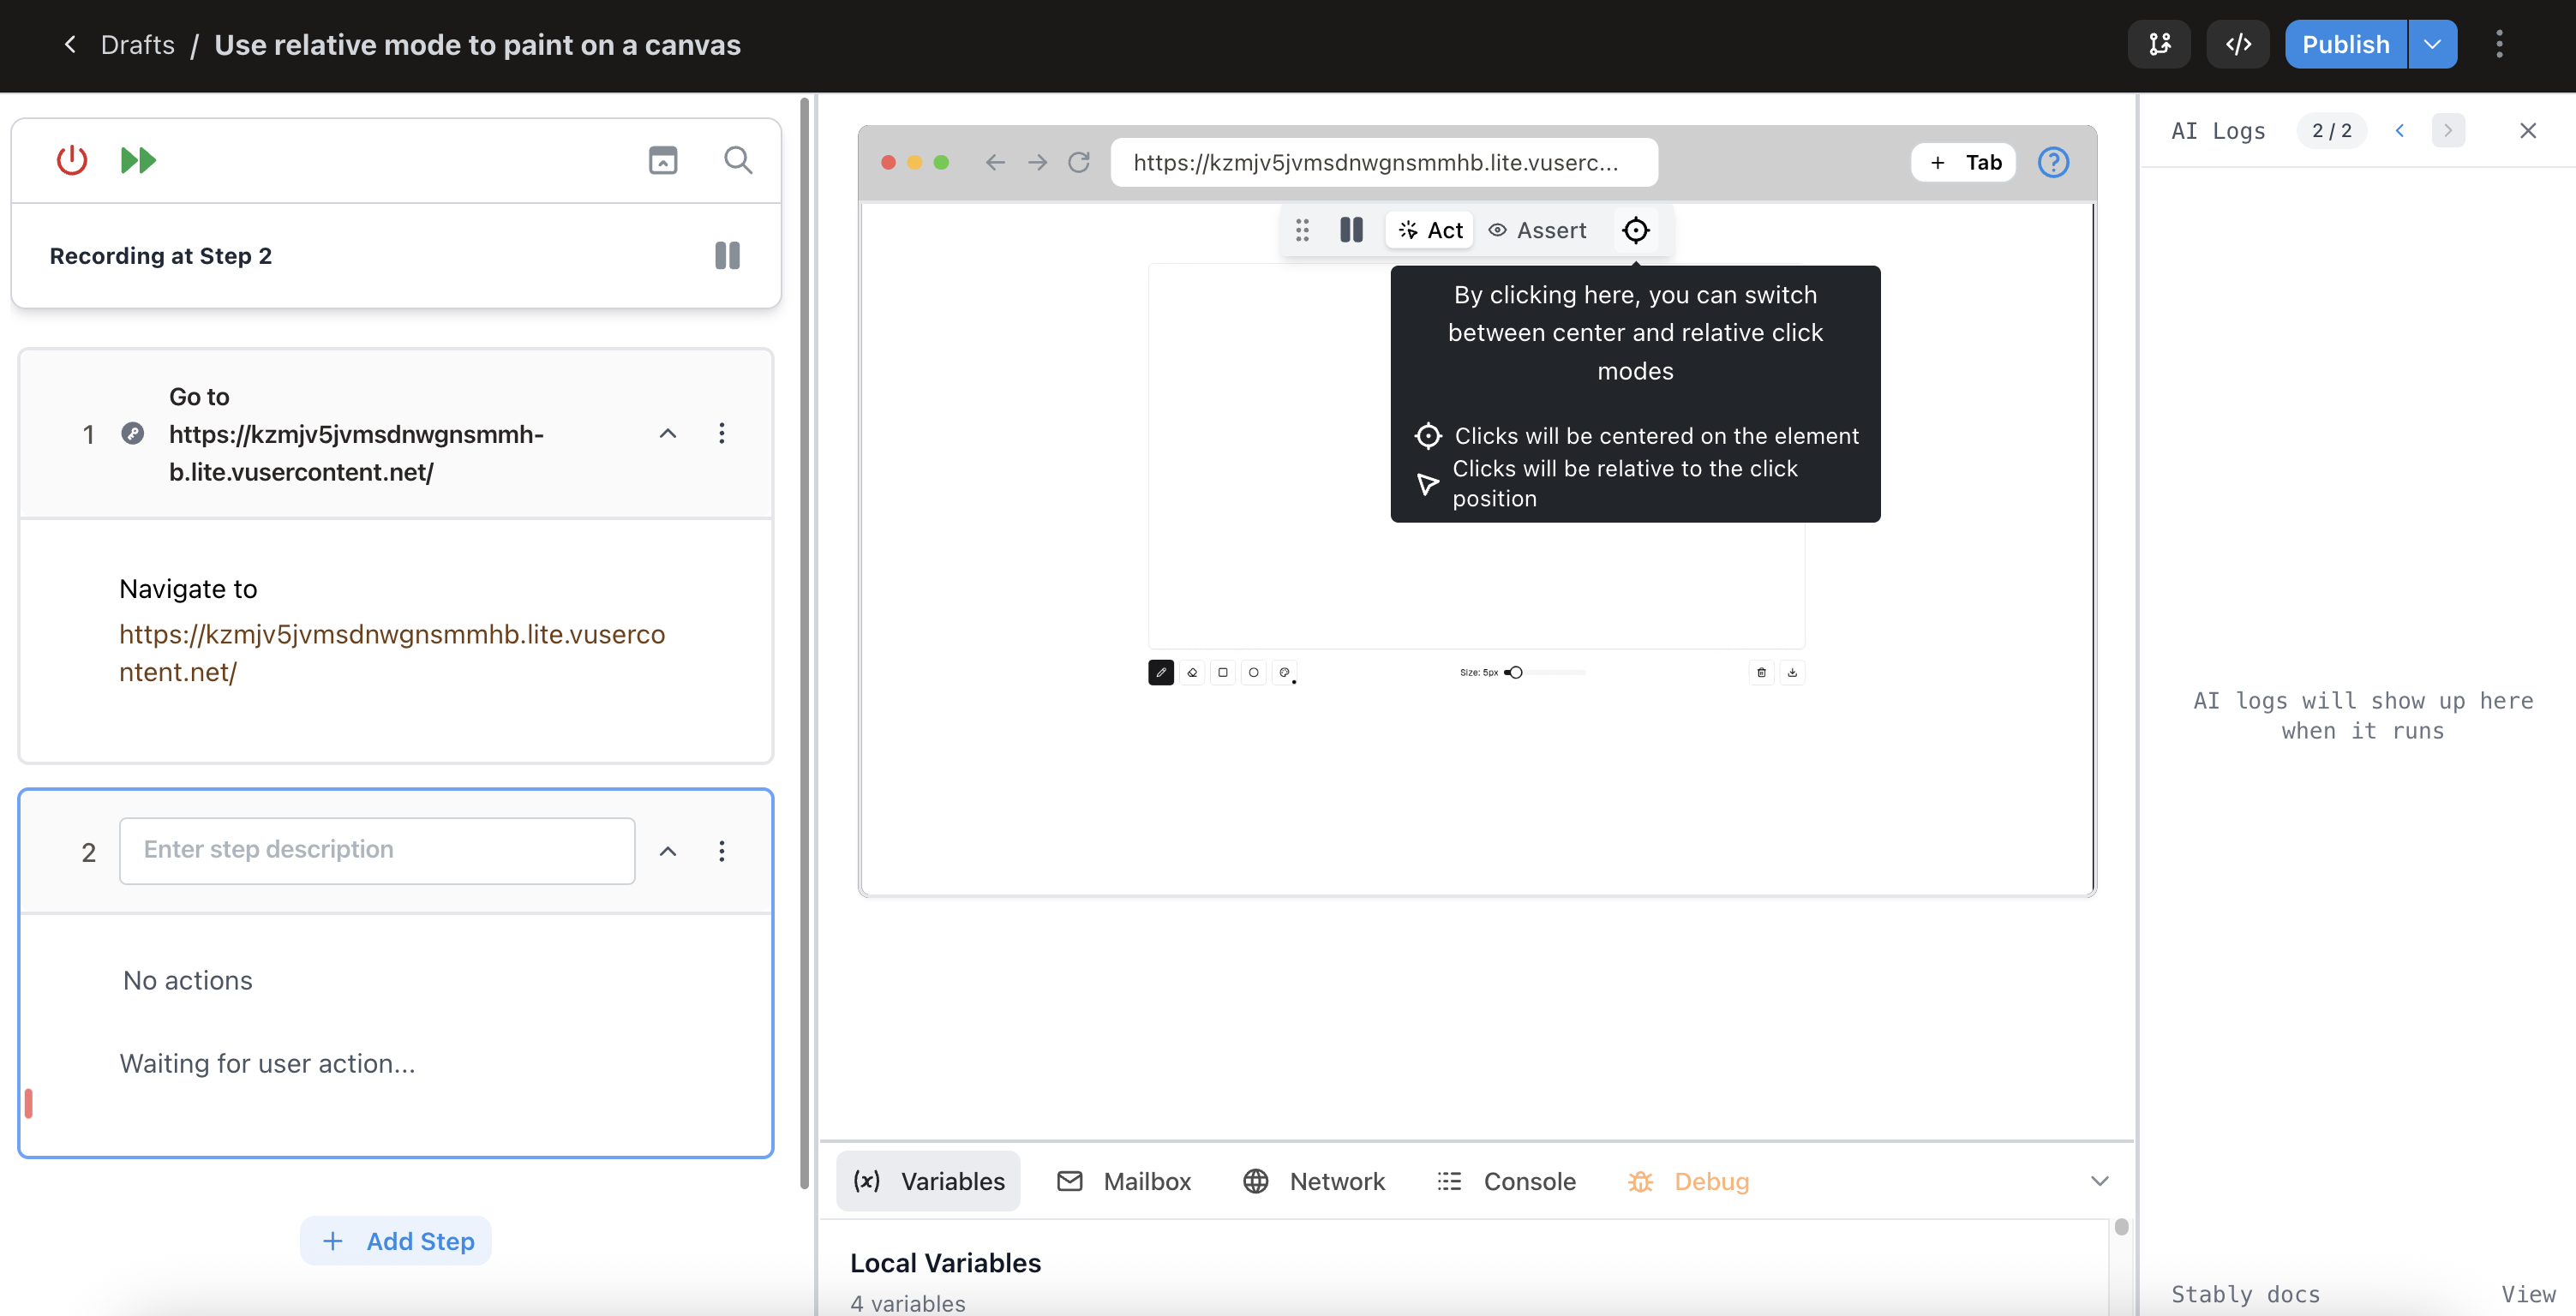This screenshot has width=2576, height=1316.
Task: Click the red power stop icon
Action: (72, 160)
